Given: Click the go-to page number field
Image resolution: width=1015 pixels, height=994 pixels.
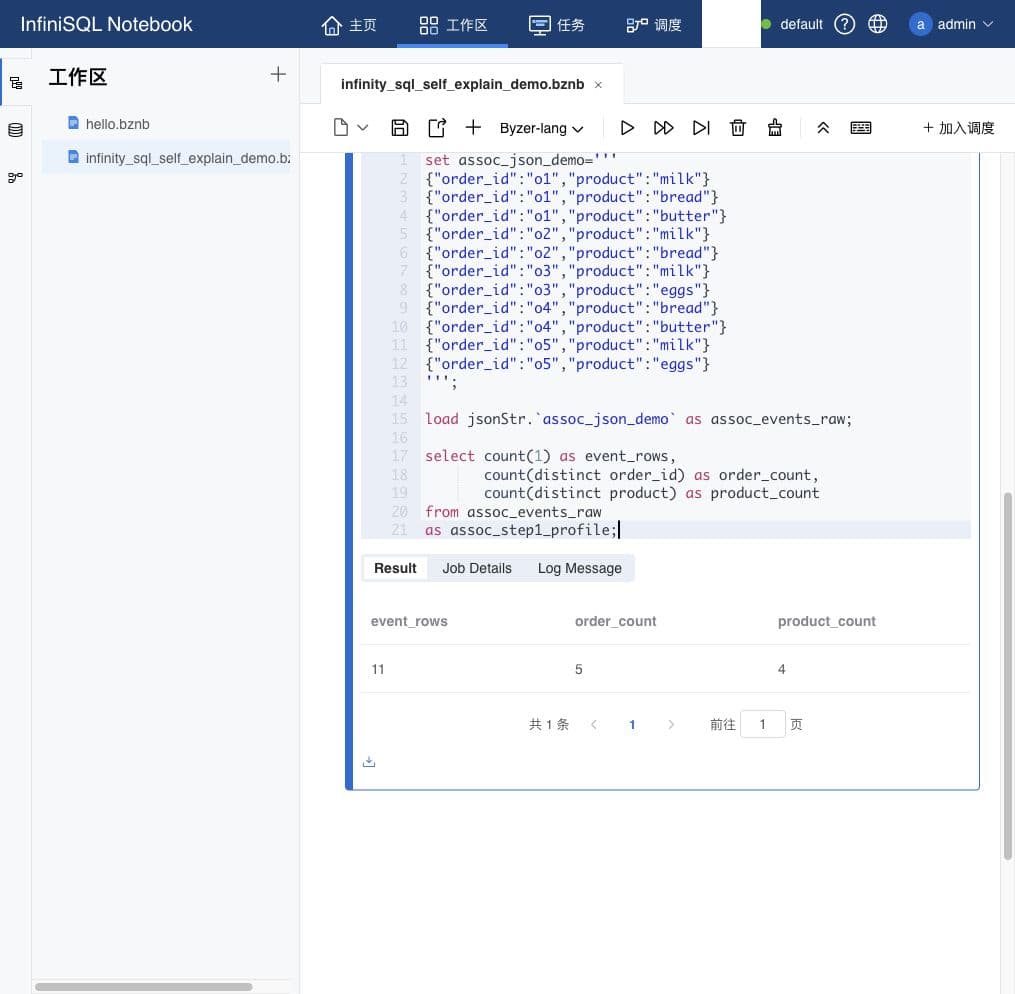Looking at the screenshot, I should pyautogui.click(x=763, y=723).
